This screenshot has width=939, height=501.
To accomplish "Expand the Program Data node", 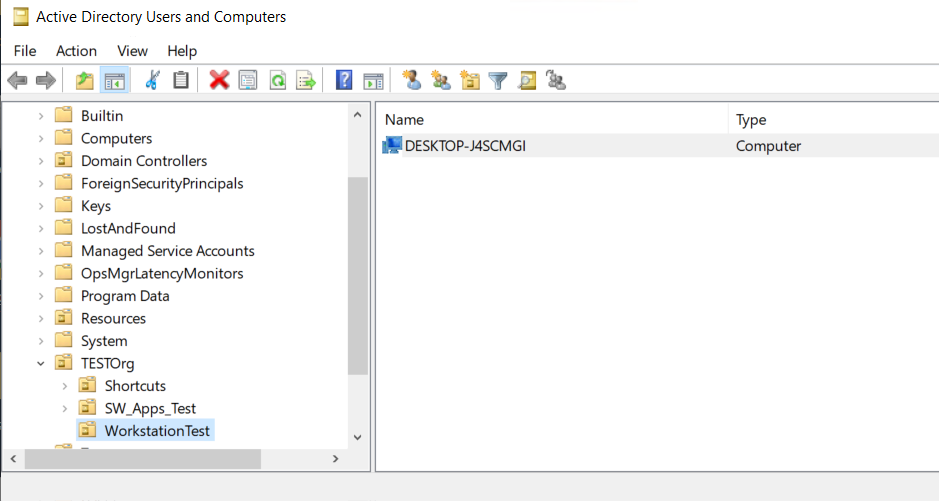I will [x=41, y=296].
